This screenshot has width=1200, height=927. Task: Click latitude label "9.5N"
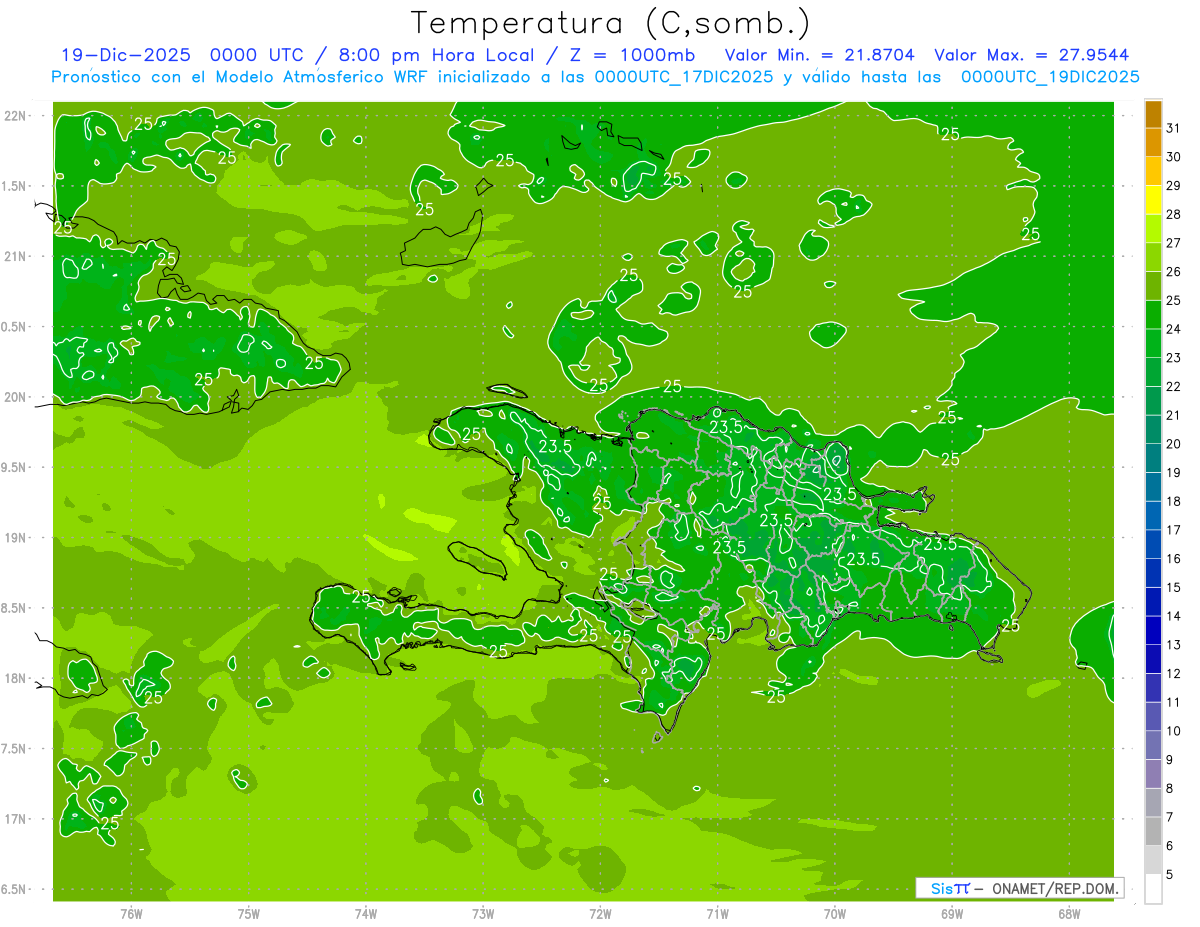coord(15,467)
